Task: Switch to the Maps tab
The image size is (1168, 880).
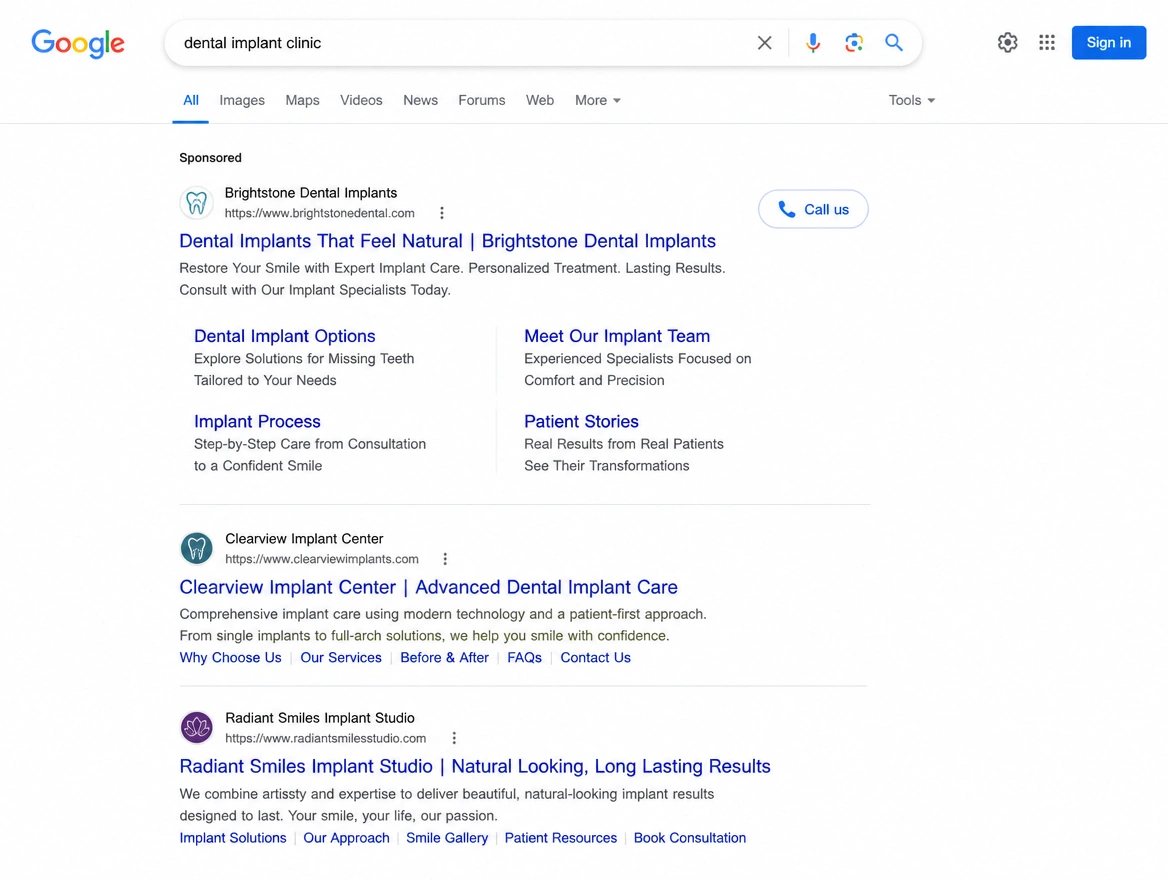Action: pos(302,100)
